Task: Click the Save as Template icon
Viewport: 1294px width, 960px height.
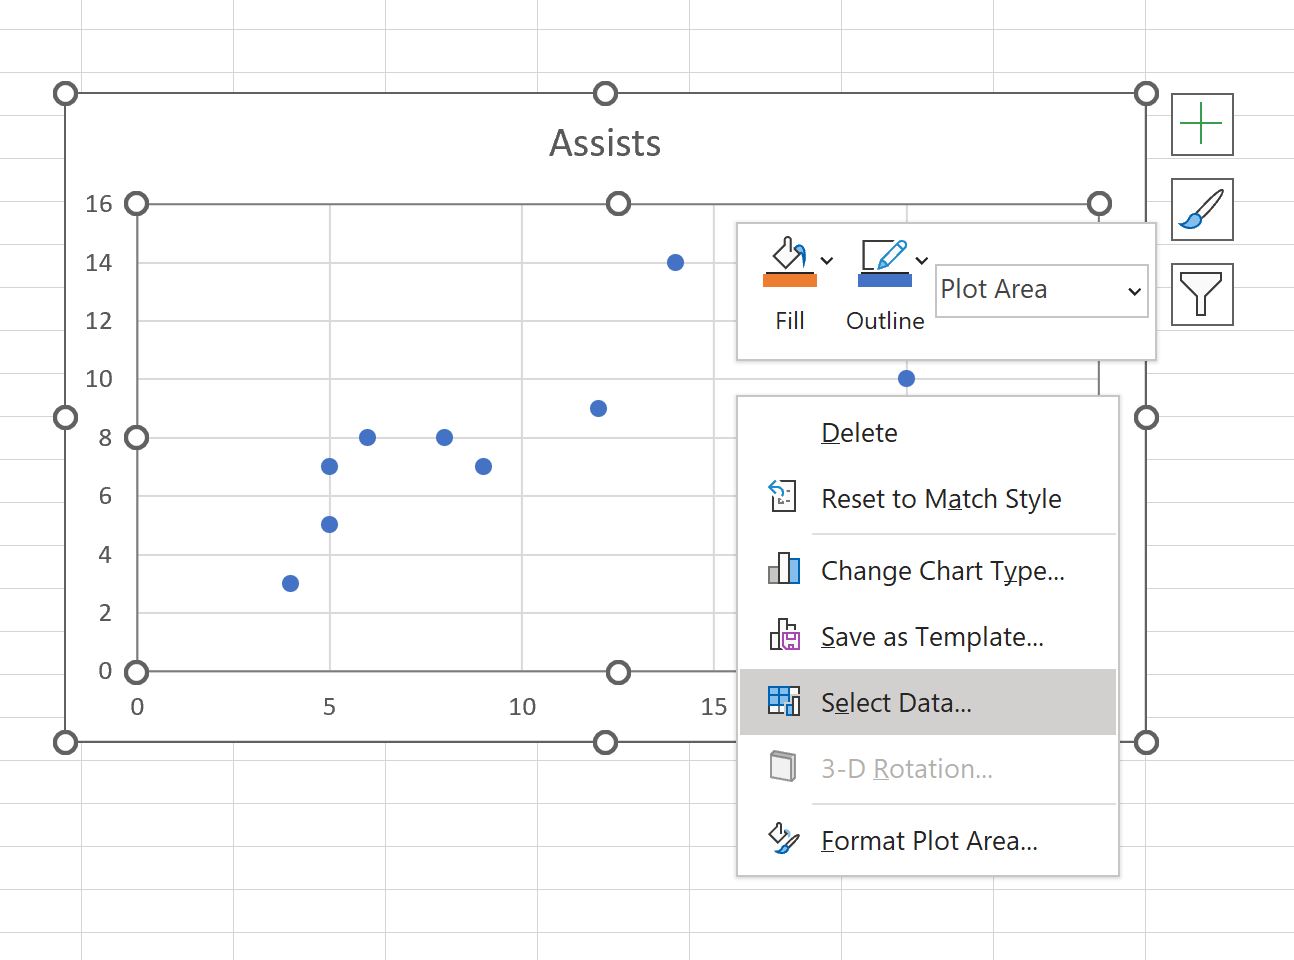Action: click(x=784, y=636)
